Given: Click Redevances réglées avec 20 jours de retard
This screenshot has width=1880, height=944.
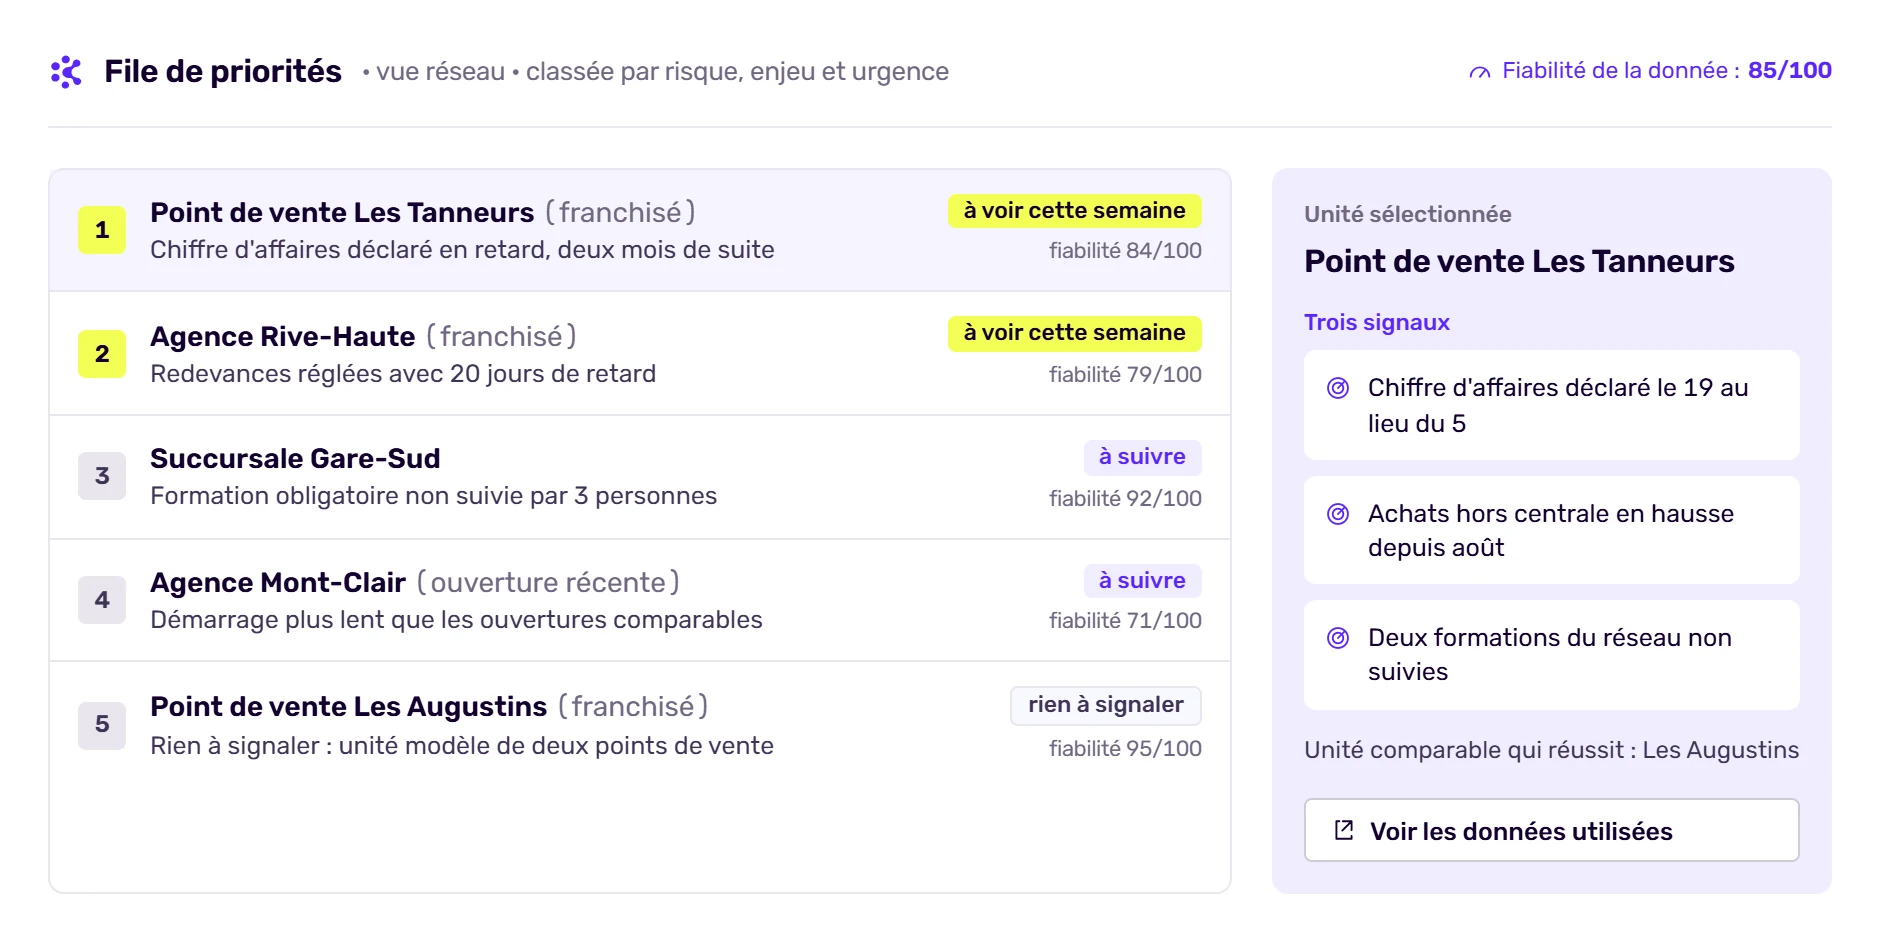Looking at the screenshot, I should tap(403, 374).
